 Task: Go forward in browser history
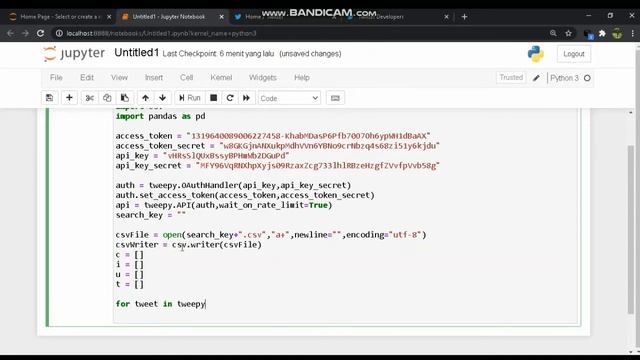pos(25,33)
